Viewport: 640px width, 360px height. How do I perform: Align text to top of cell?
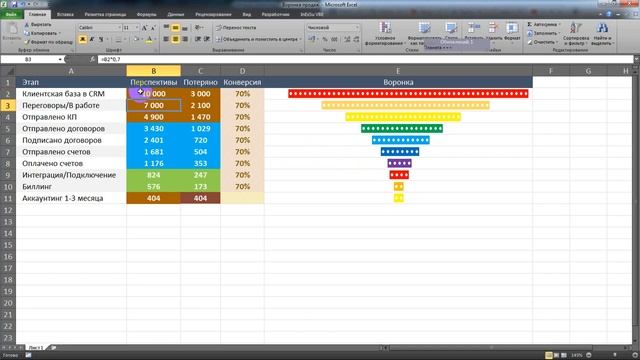point(166,28)
